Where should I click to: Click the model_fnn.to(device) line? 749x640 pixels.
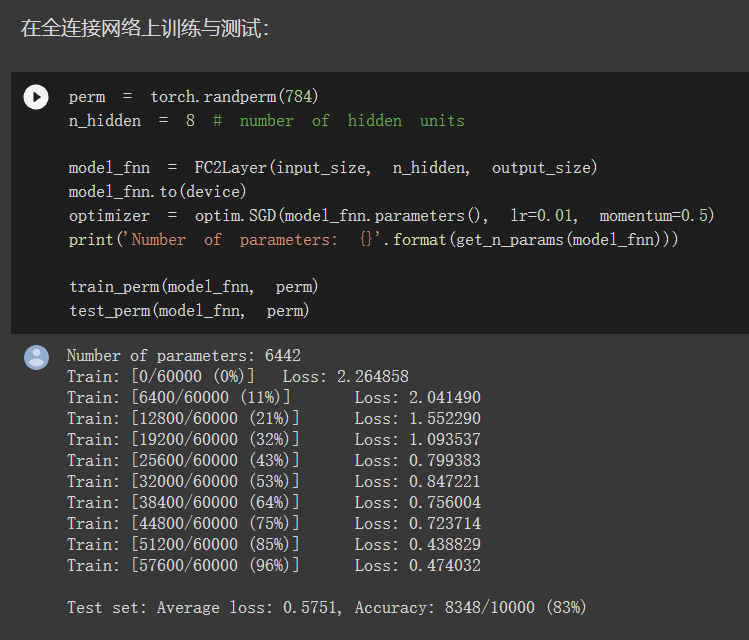tap(158, 192)
